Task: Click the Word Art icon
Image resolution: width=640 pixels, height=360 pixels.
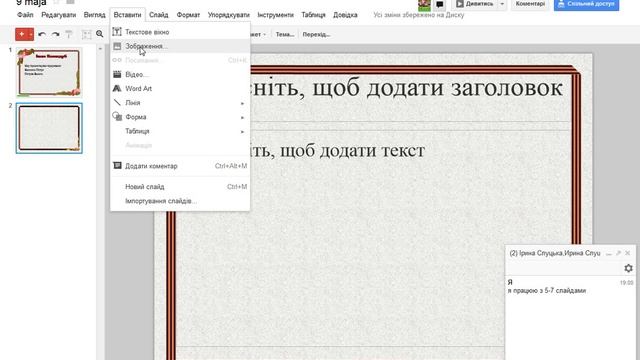Action: point(117,88)
